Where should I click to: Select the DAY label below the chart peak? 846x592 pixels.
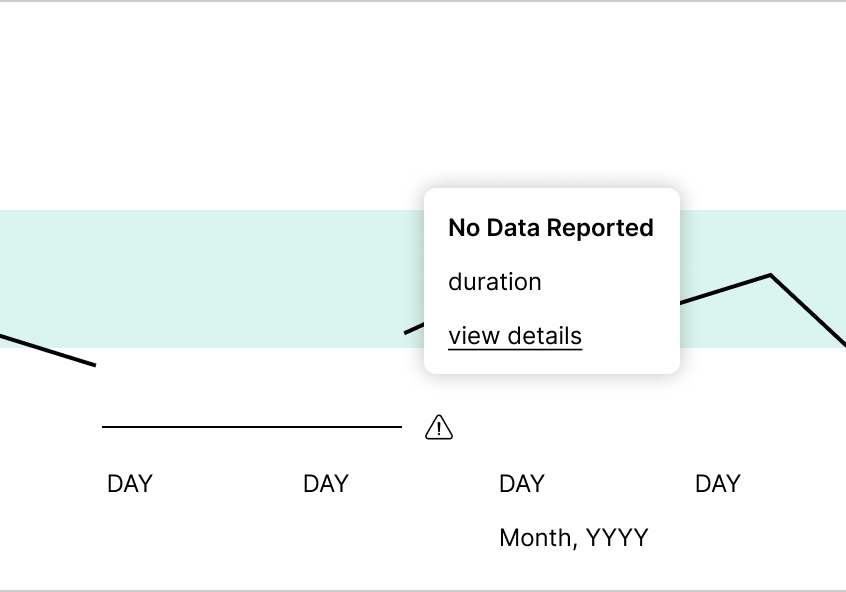(718, 484)
